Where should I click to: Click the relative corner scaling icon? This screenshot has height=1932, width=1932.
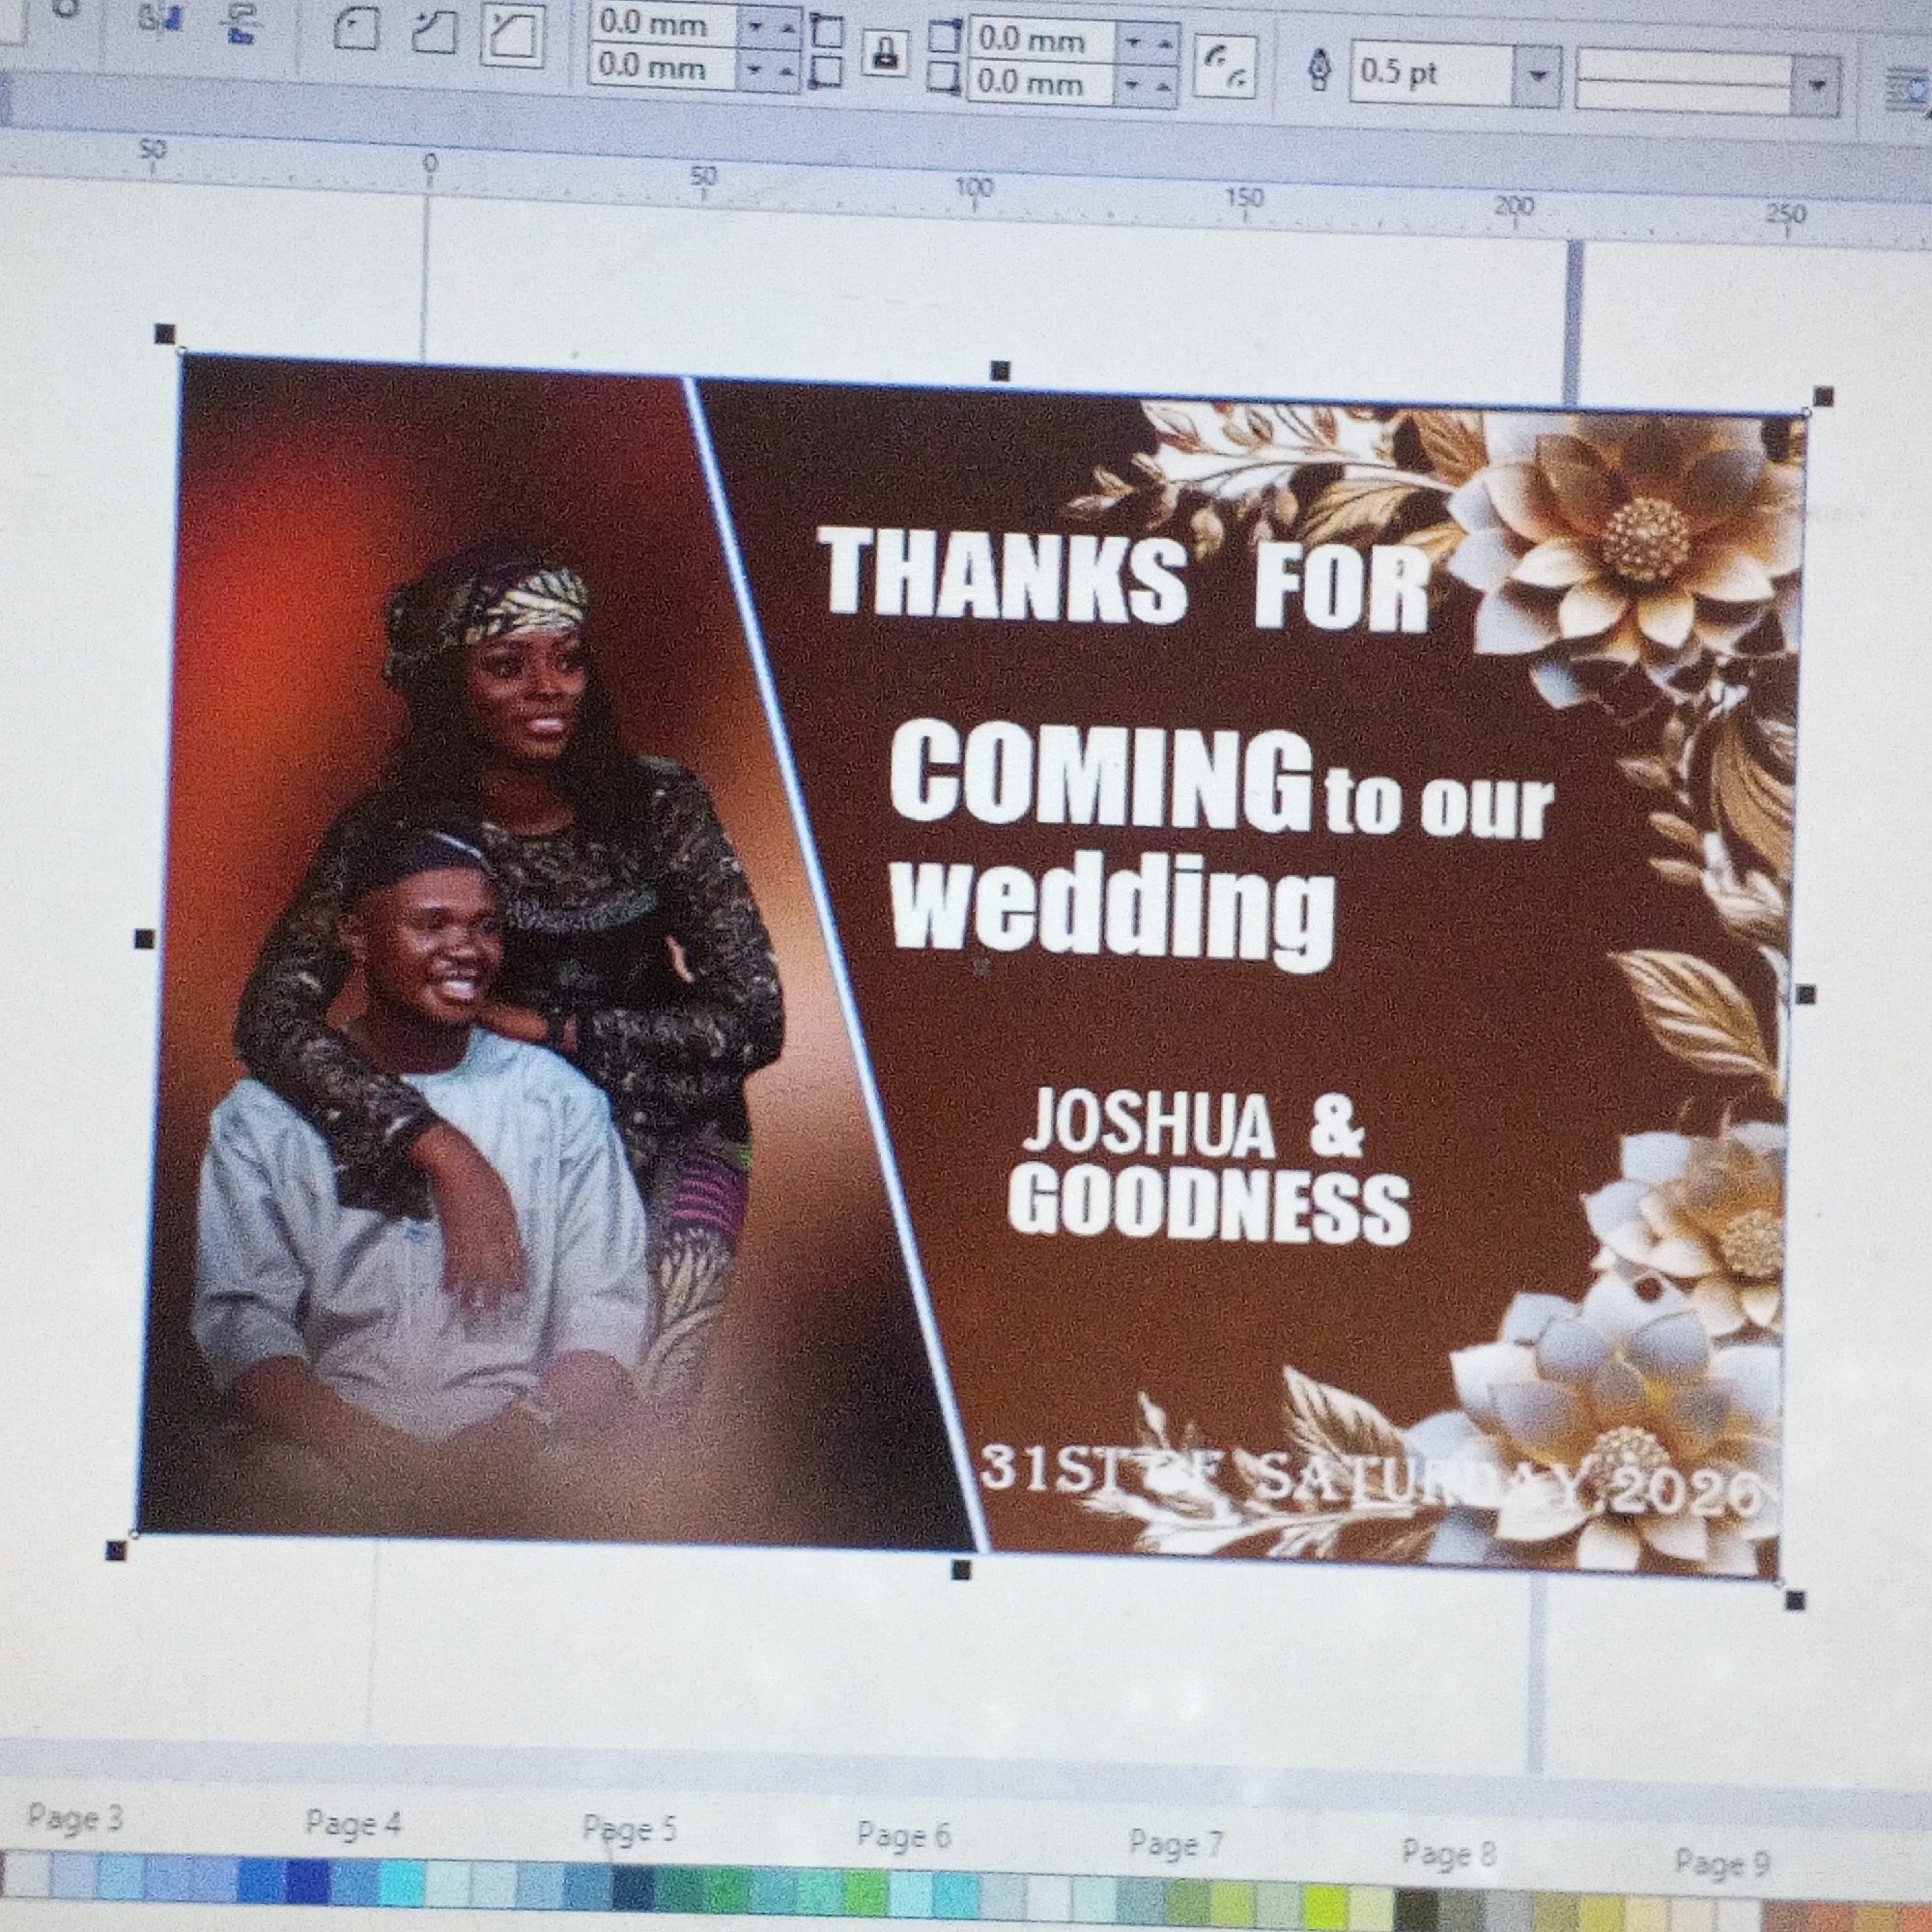1225,68
